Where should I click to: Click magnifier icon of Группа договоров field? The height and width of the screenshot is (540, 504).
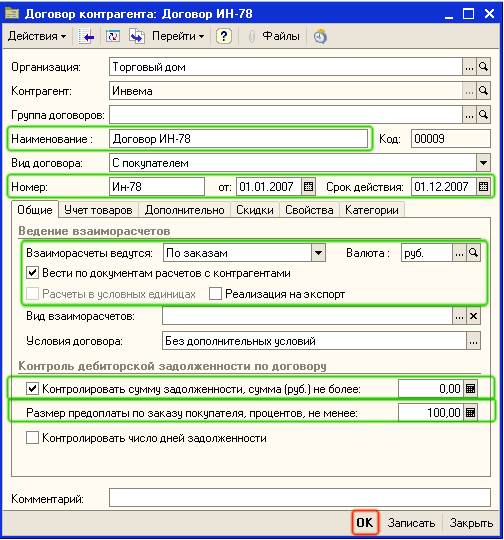[484, 115]
